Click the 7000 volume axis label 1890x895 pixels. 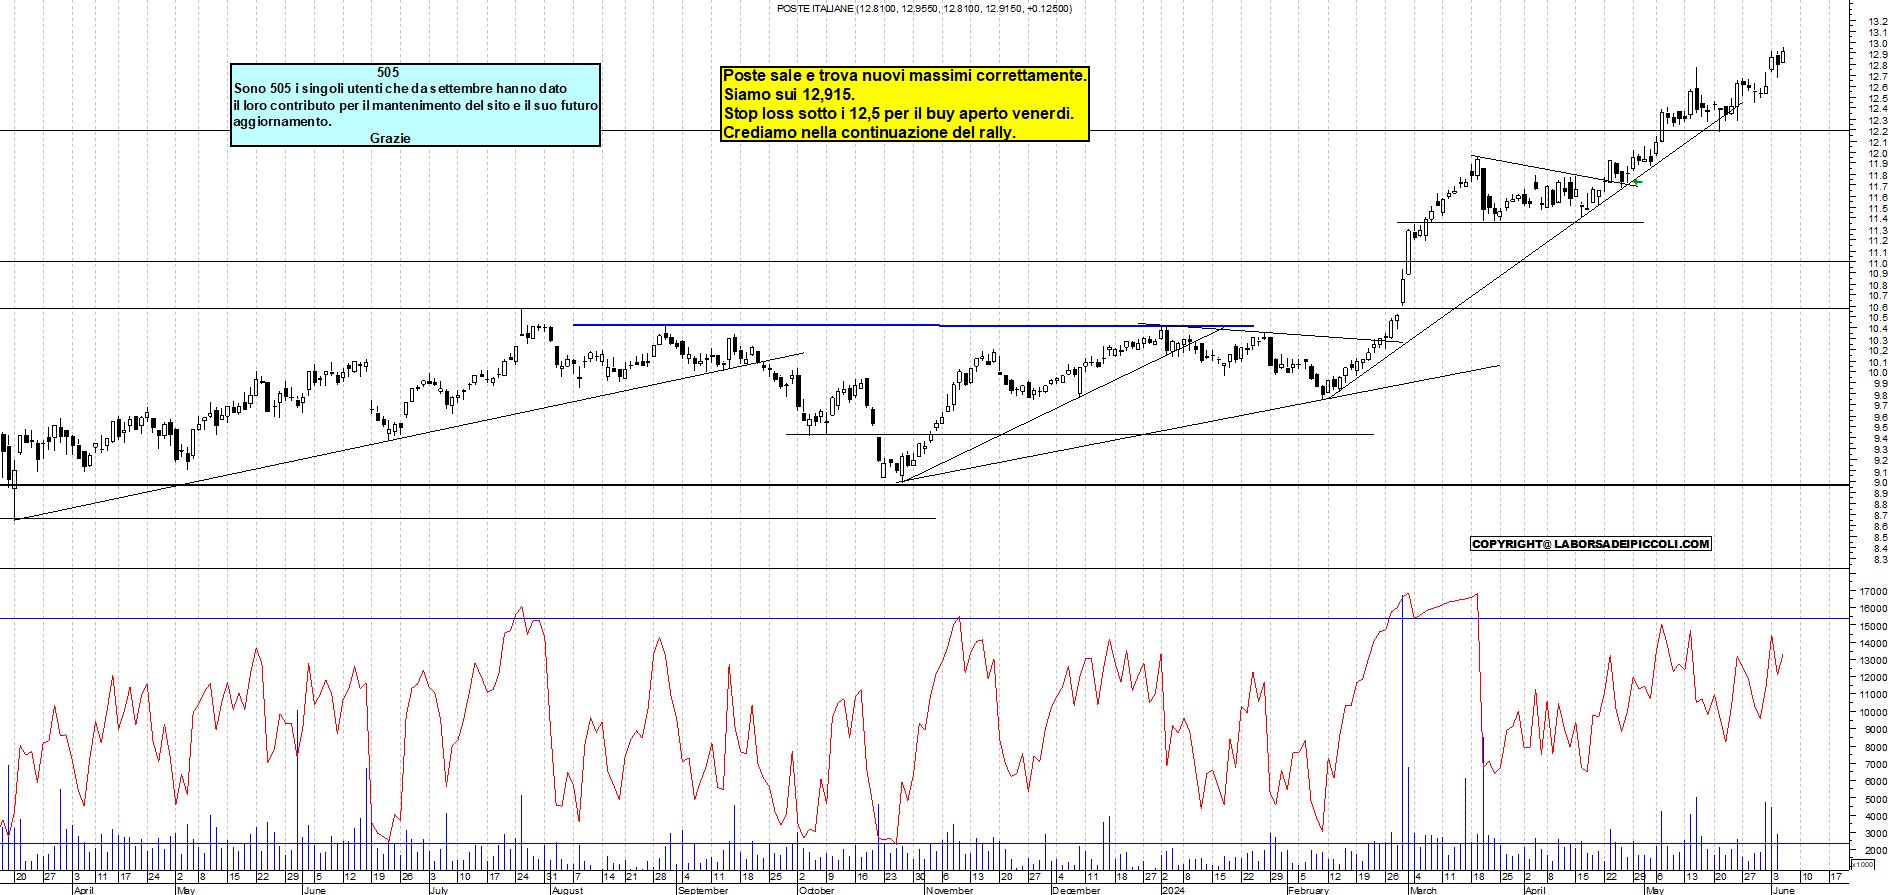point(1875,765)
